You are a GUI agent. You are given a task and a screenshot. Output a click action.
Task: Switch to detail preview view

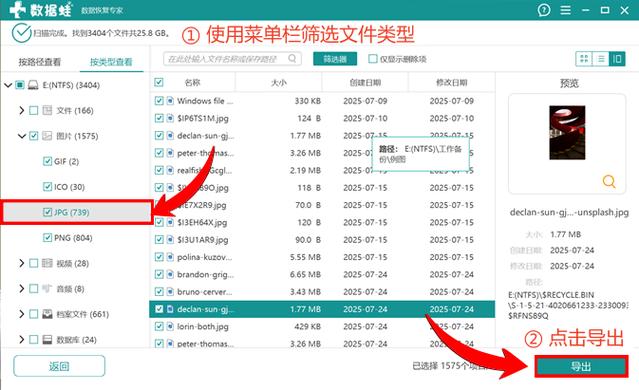617,59
